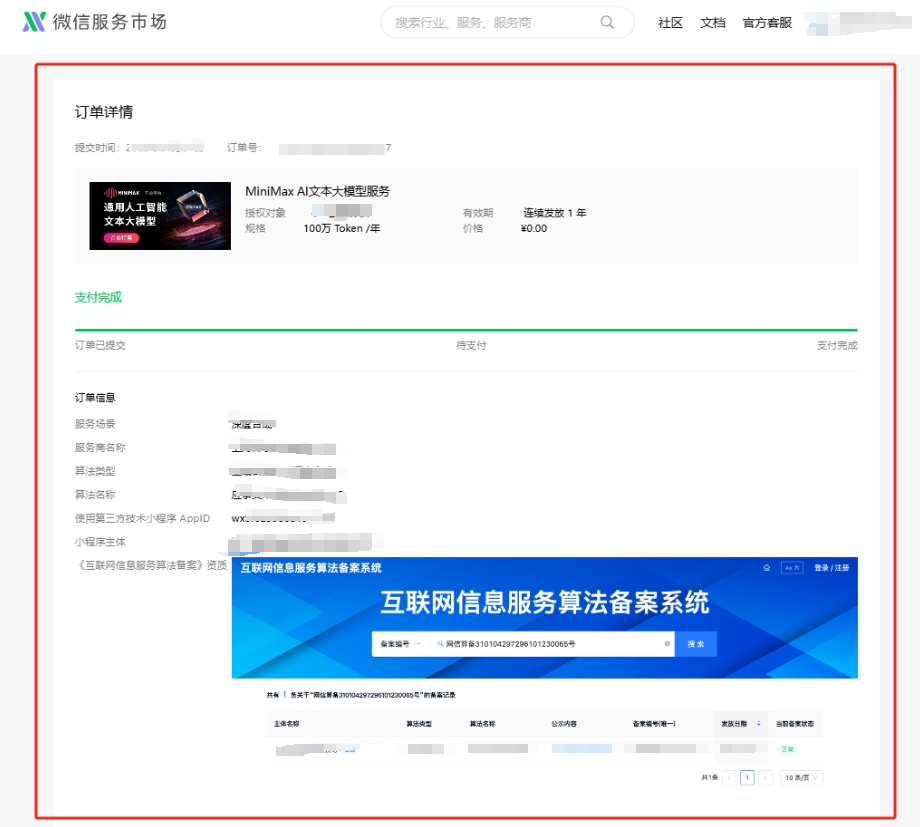
Task: Click the 《互联网信息服务算法备案》资质 label
Action: tap(151, 565)
